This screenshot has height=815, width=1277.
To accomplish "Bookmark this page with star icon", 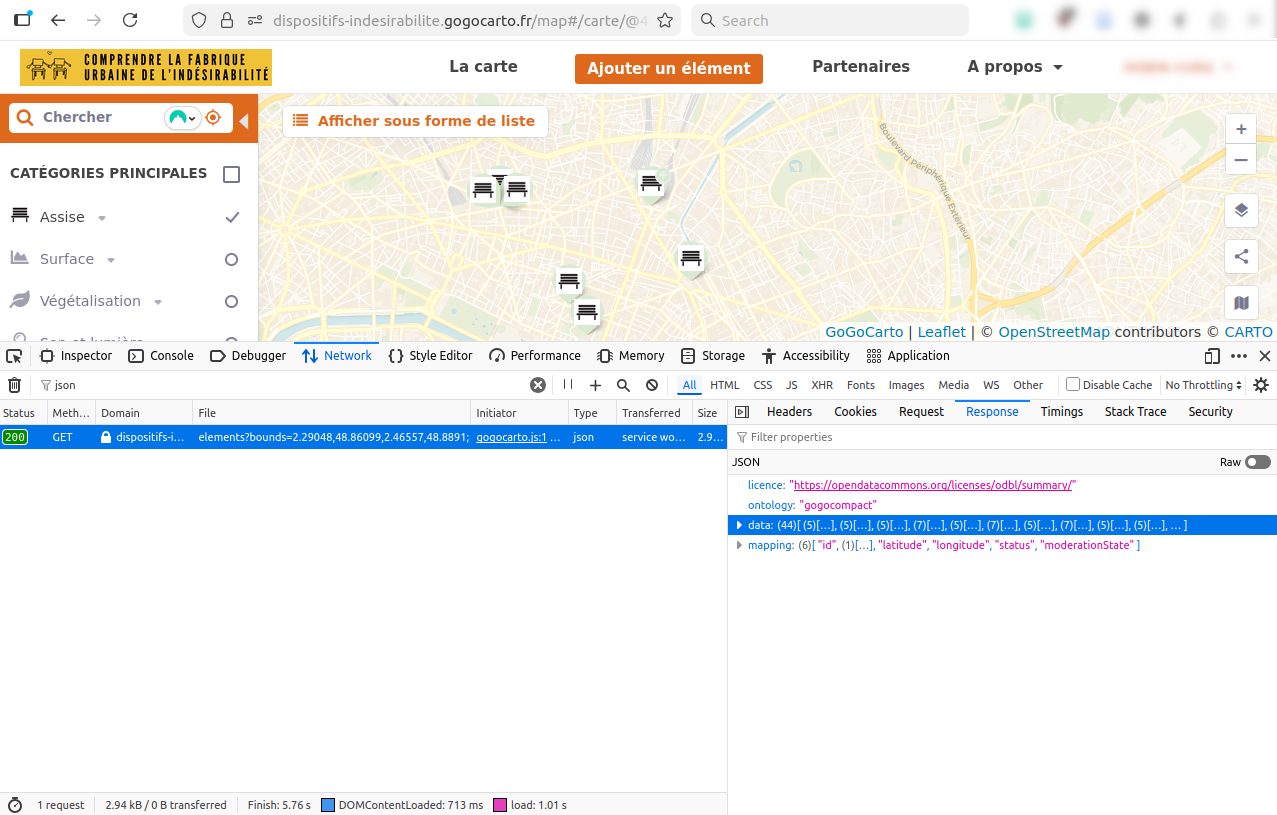I will click(x=664, y=20).
